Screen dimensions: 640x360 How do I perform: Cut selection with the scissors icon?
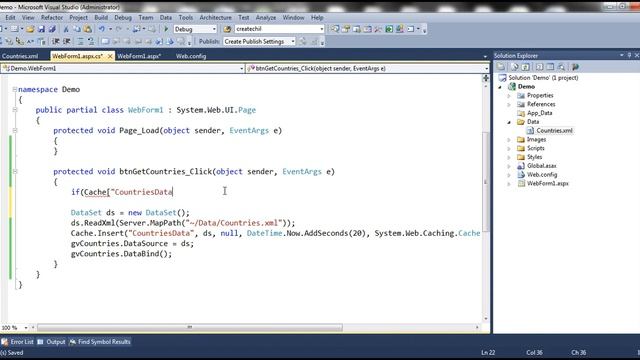tap(66, 29)
